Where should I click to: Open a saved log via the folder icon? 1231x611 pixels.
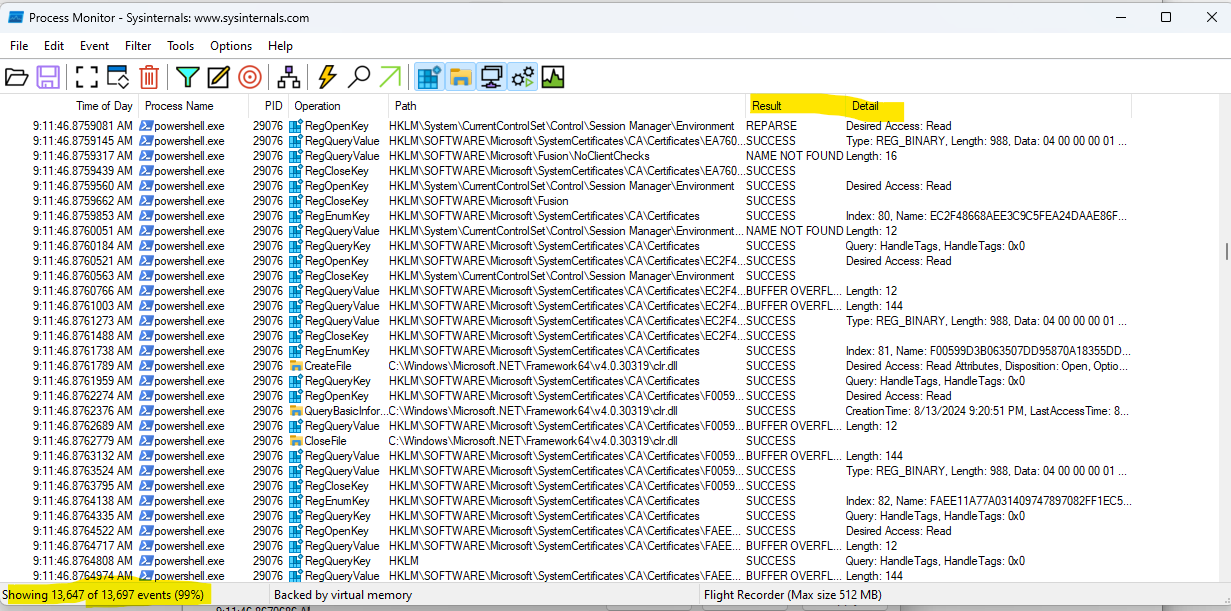tap(17, 76)
